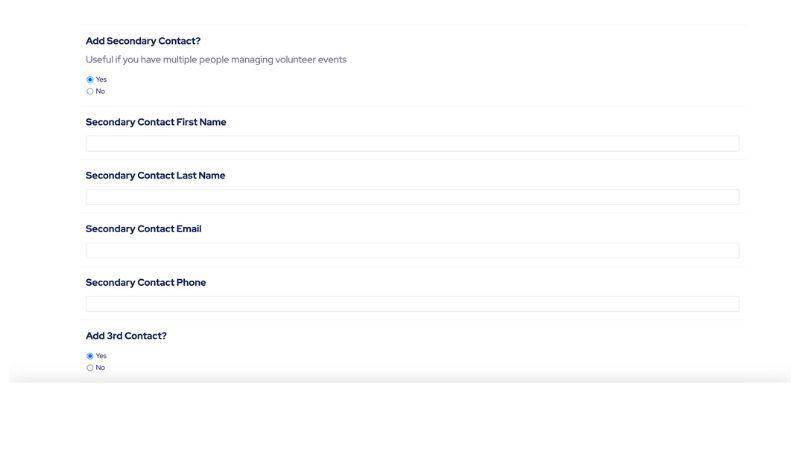Select the Yes radio circle under Add Secondary Contact
Viewport: 800px width, 450px height.
(90, 80)
